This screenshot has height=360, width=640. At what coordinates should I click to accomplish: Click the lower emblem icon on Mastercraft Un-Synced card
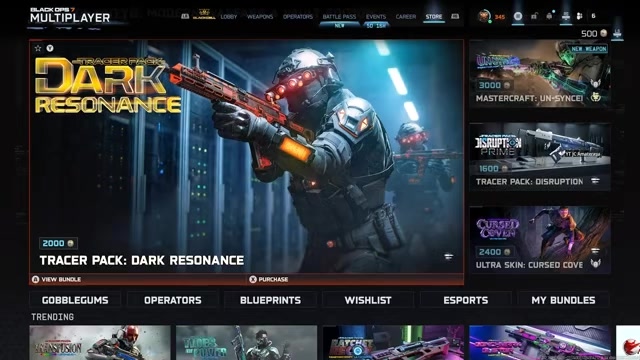coord(596,97)
